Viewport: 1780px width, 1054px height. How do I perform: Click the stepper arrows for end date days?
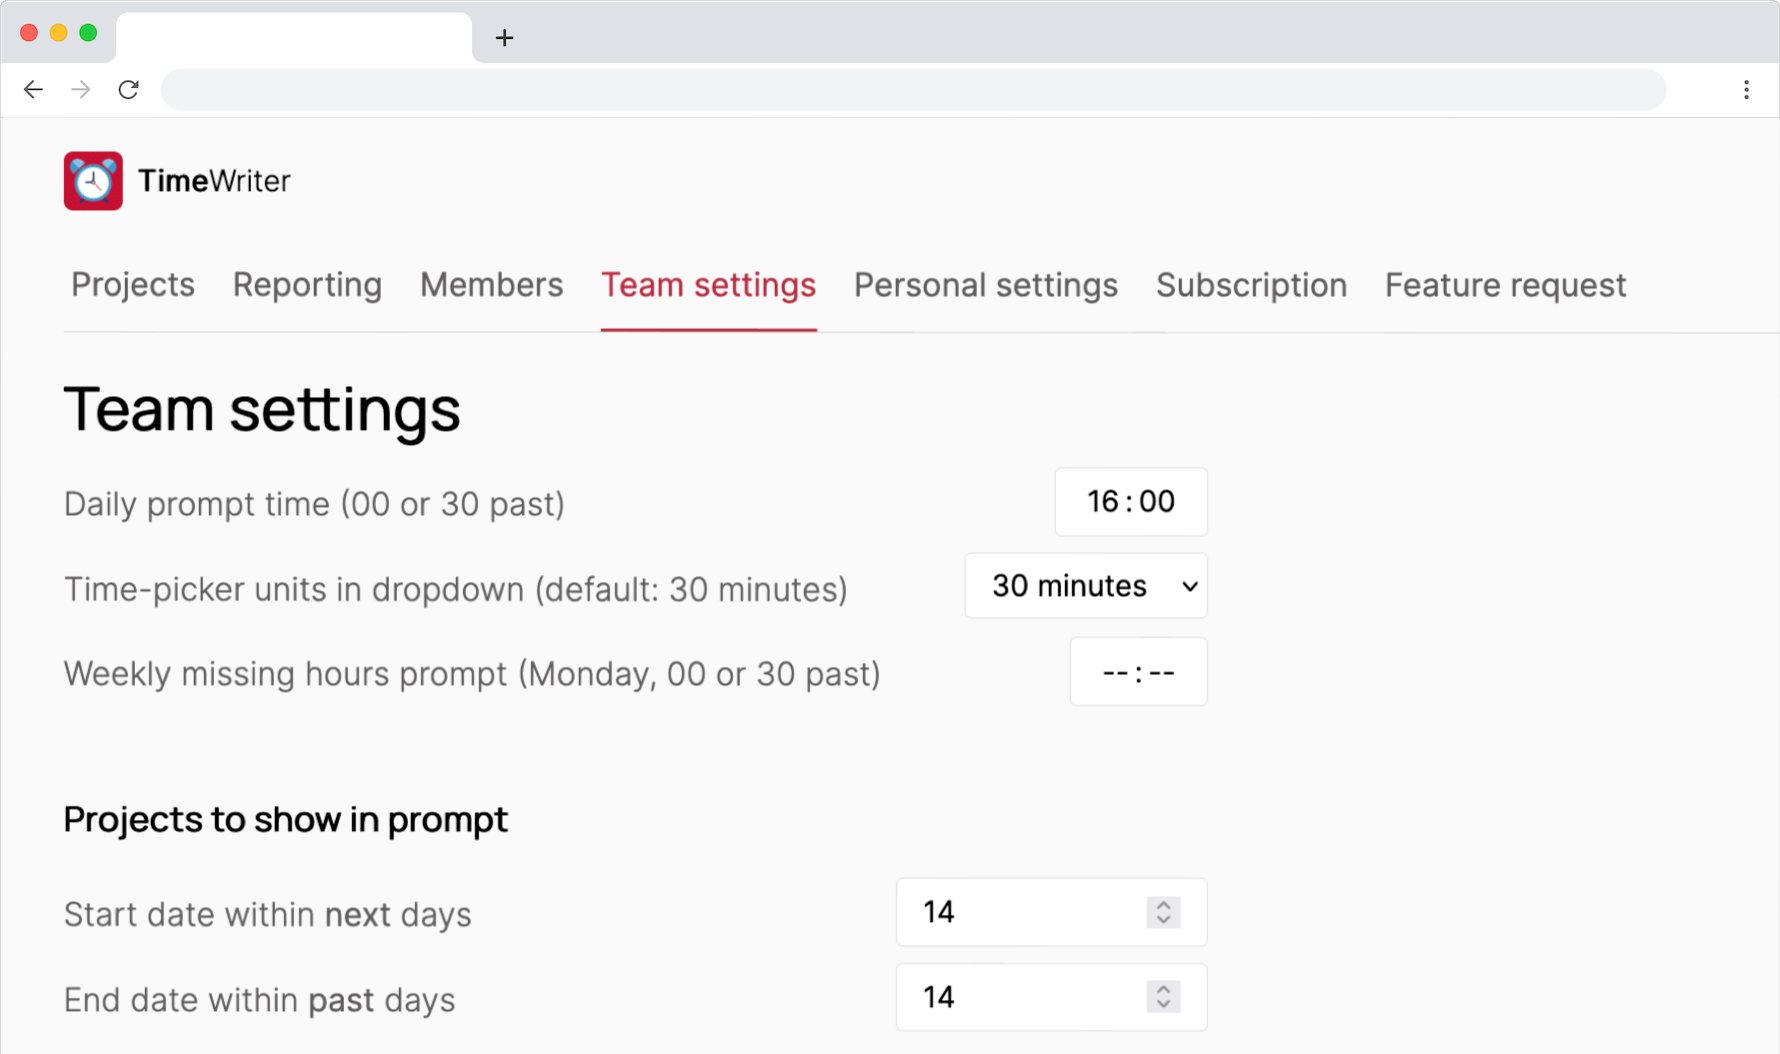point(1163,997)
